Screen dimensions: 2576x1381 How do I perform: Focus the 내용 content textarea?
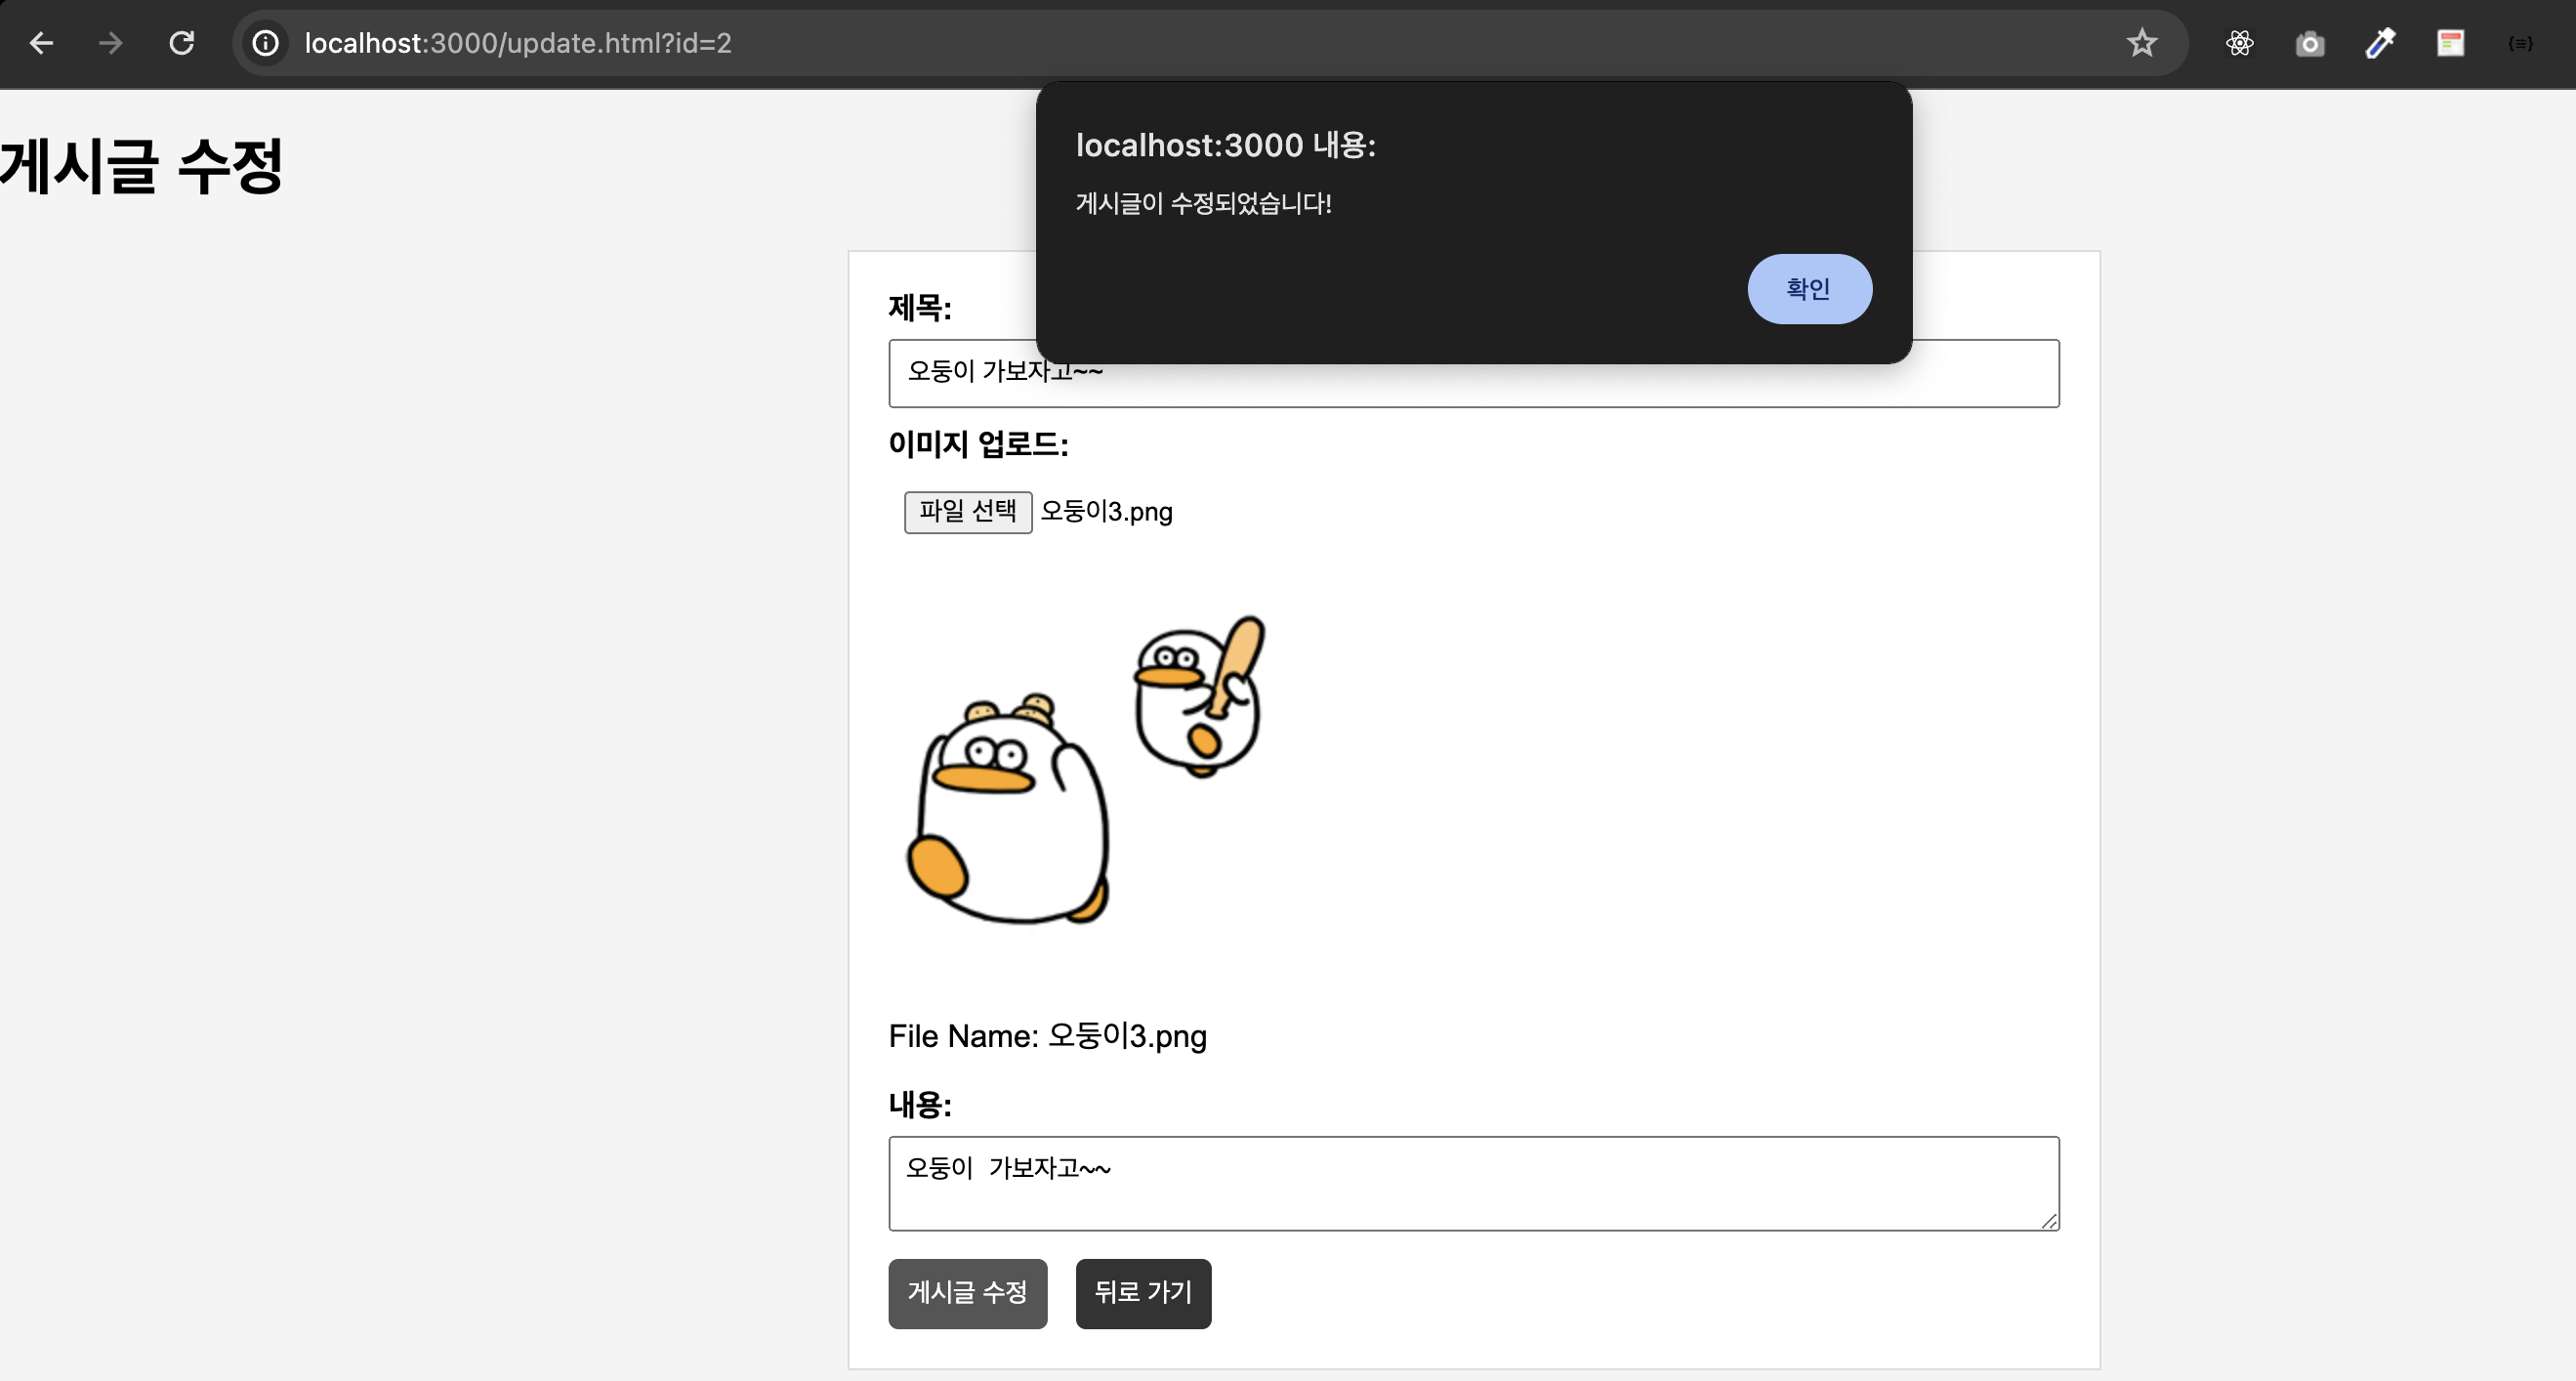(1474, 1183)
